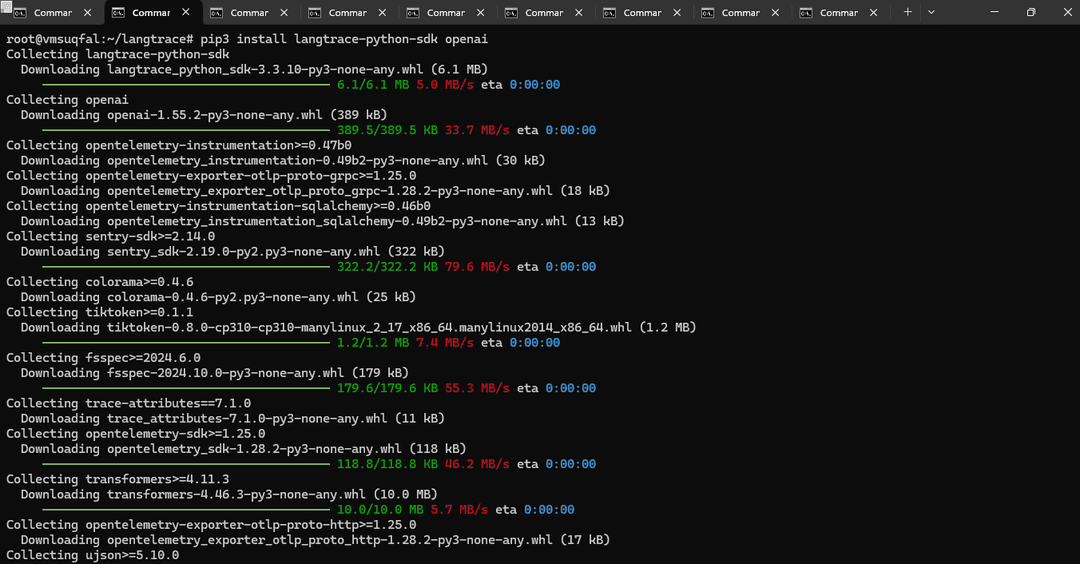Select the fourth terminal tab
1080x564 pixels.
347,13
